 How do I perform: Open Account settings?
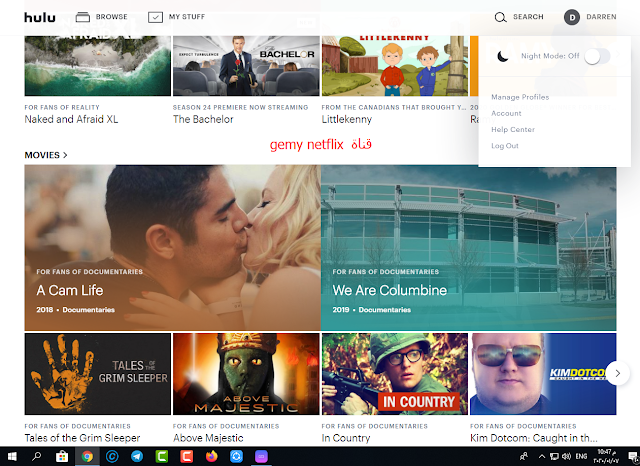[x=506, y=113]
